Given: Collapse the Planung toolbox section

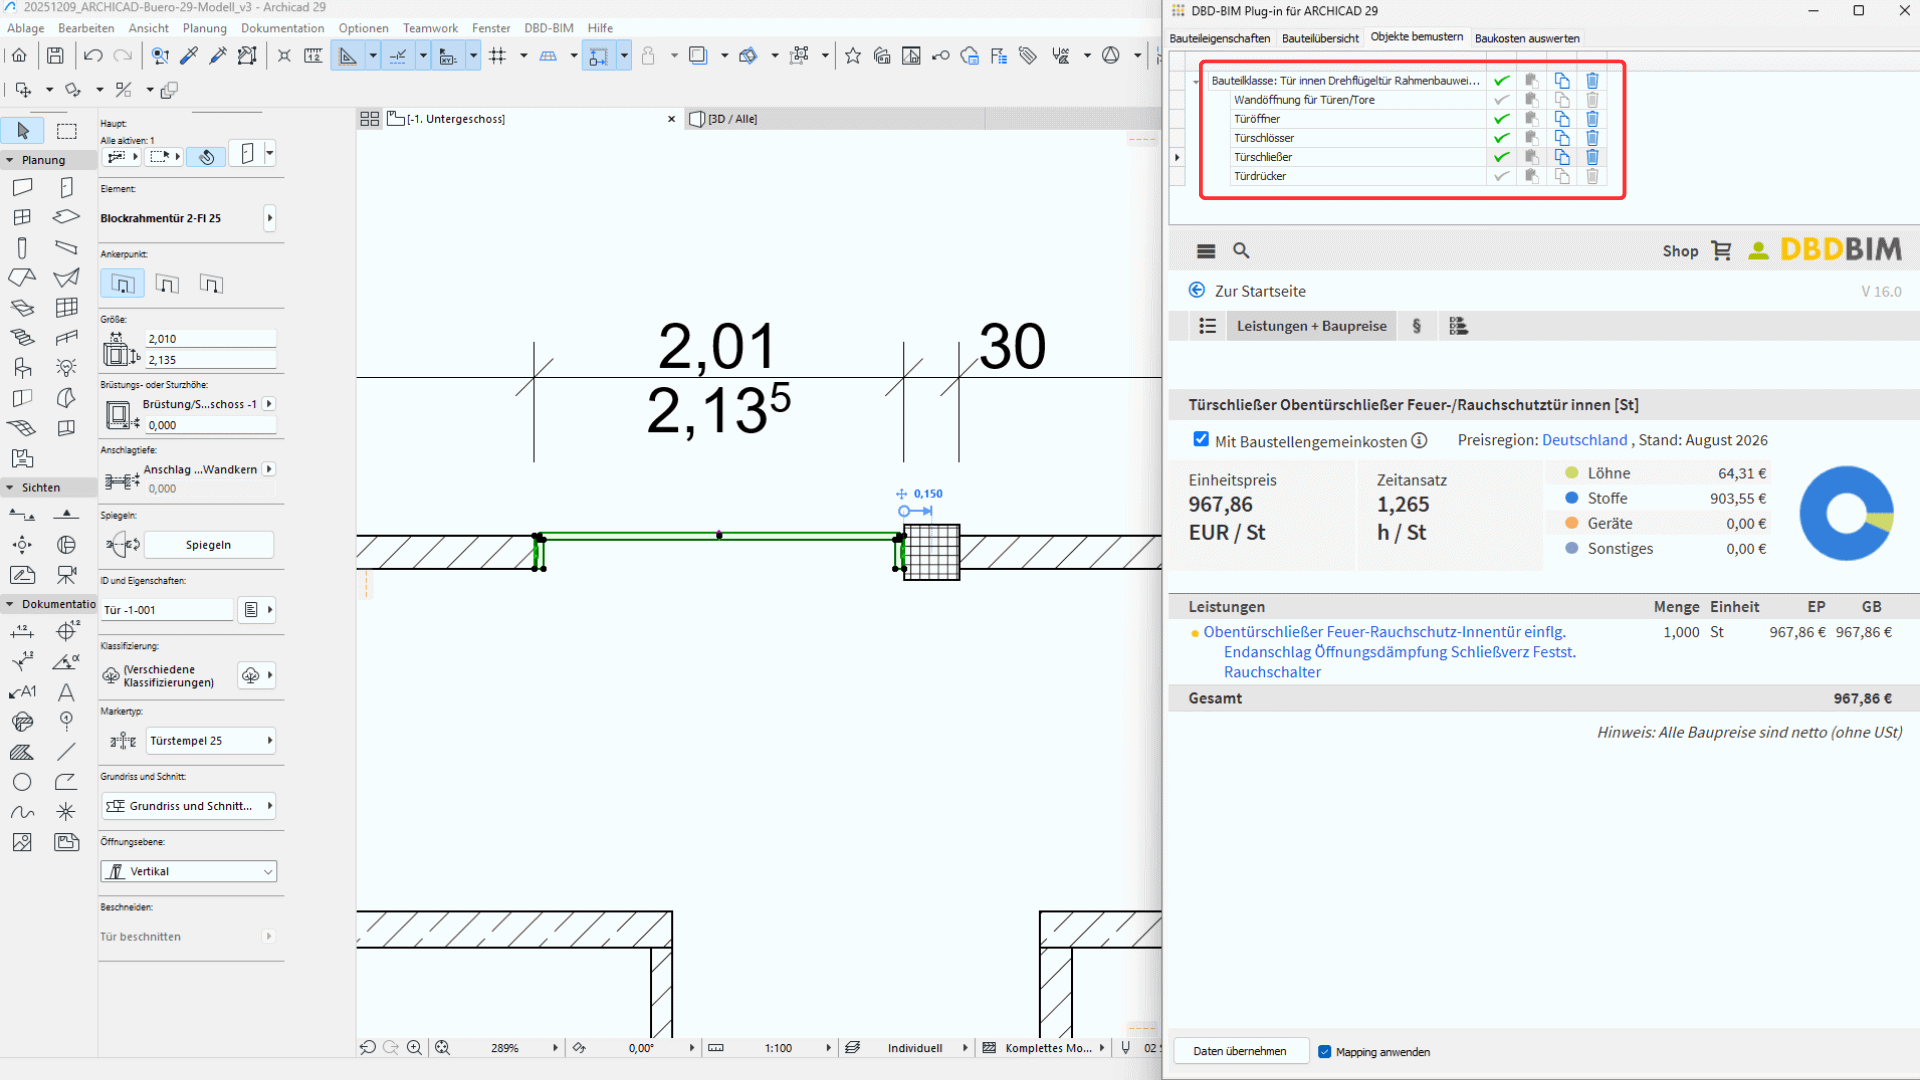Looking at the screenshot, I should [x=10, y=160].
